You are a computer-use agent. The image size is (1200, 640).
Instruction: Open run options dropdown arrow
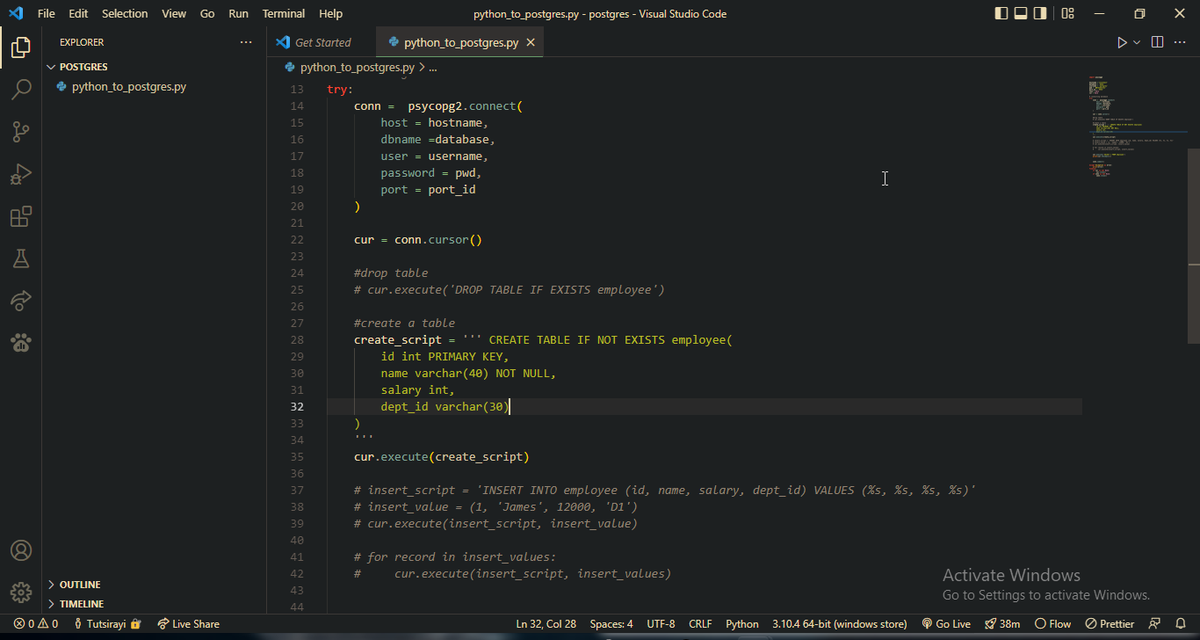1137,42
